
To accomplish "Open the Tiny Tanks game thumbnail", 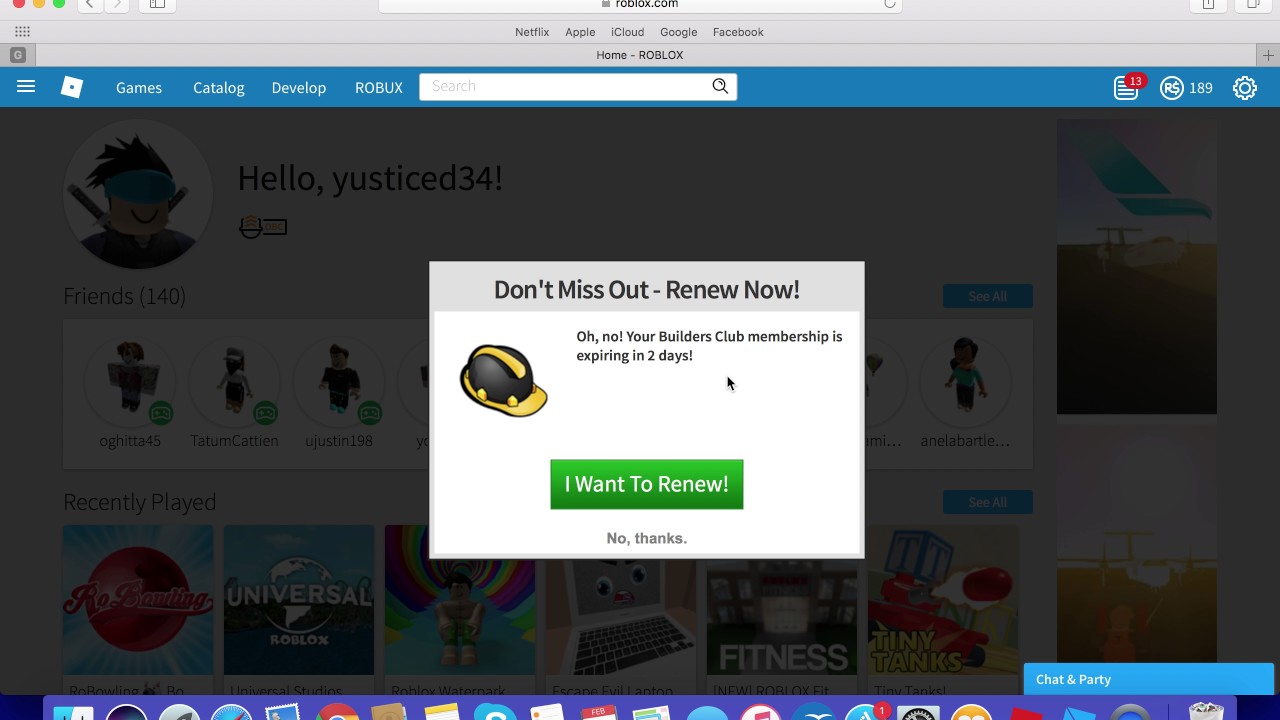I will pyautogui.click(x=943, y=600).
